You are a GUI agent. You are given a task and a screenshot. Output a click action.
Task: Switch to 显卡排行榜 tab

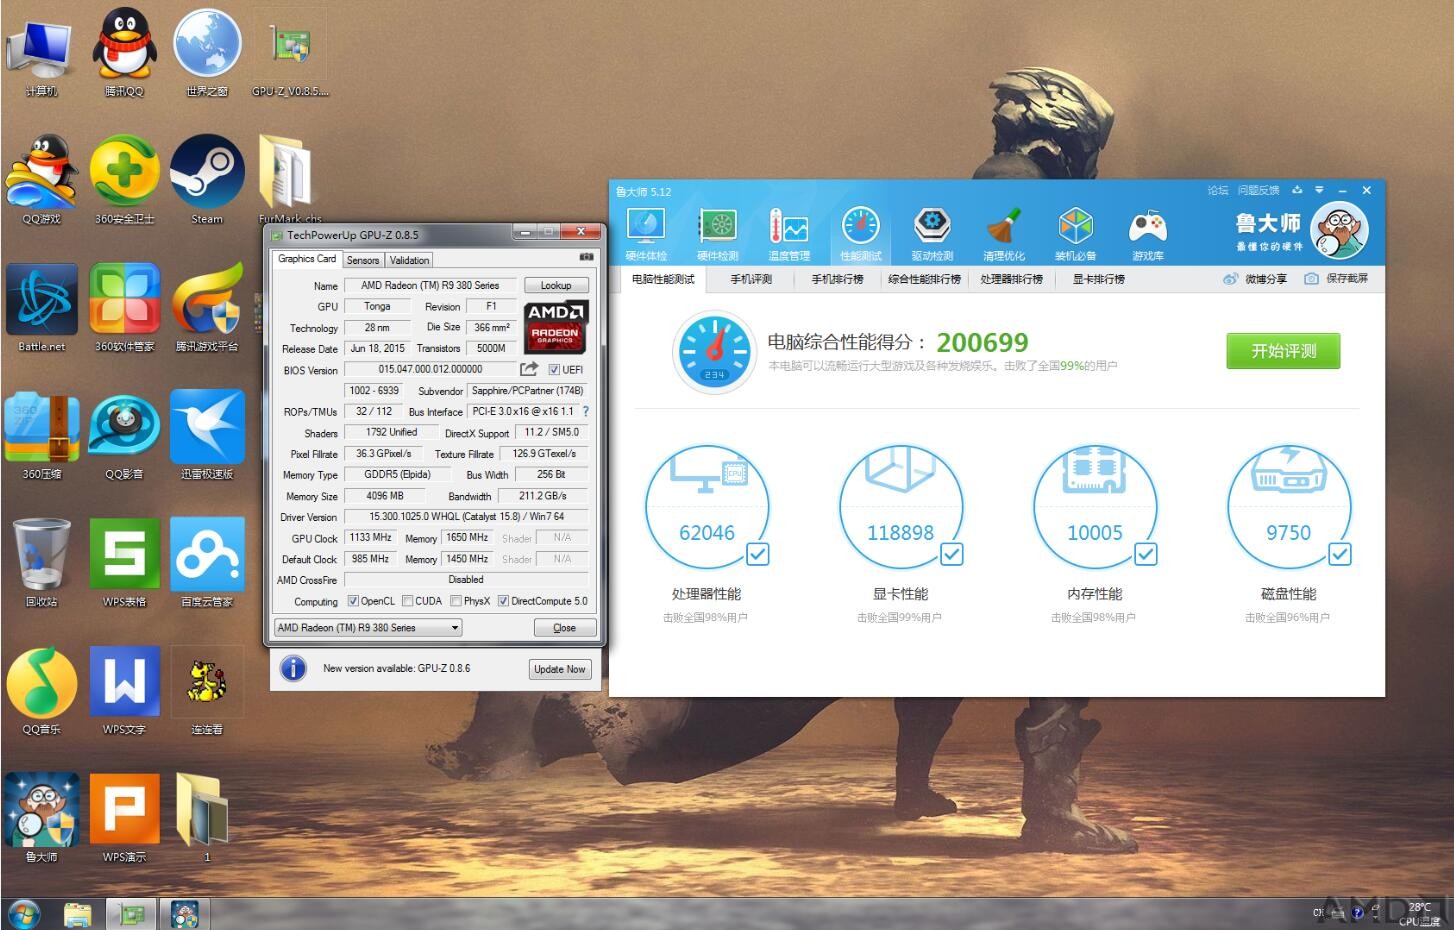pos(1099,279)
